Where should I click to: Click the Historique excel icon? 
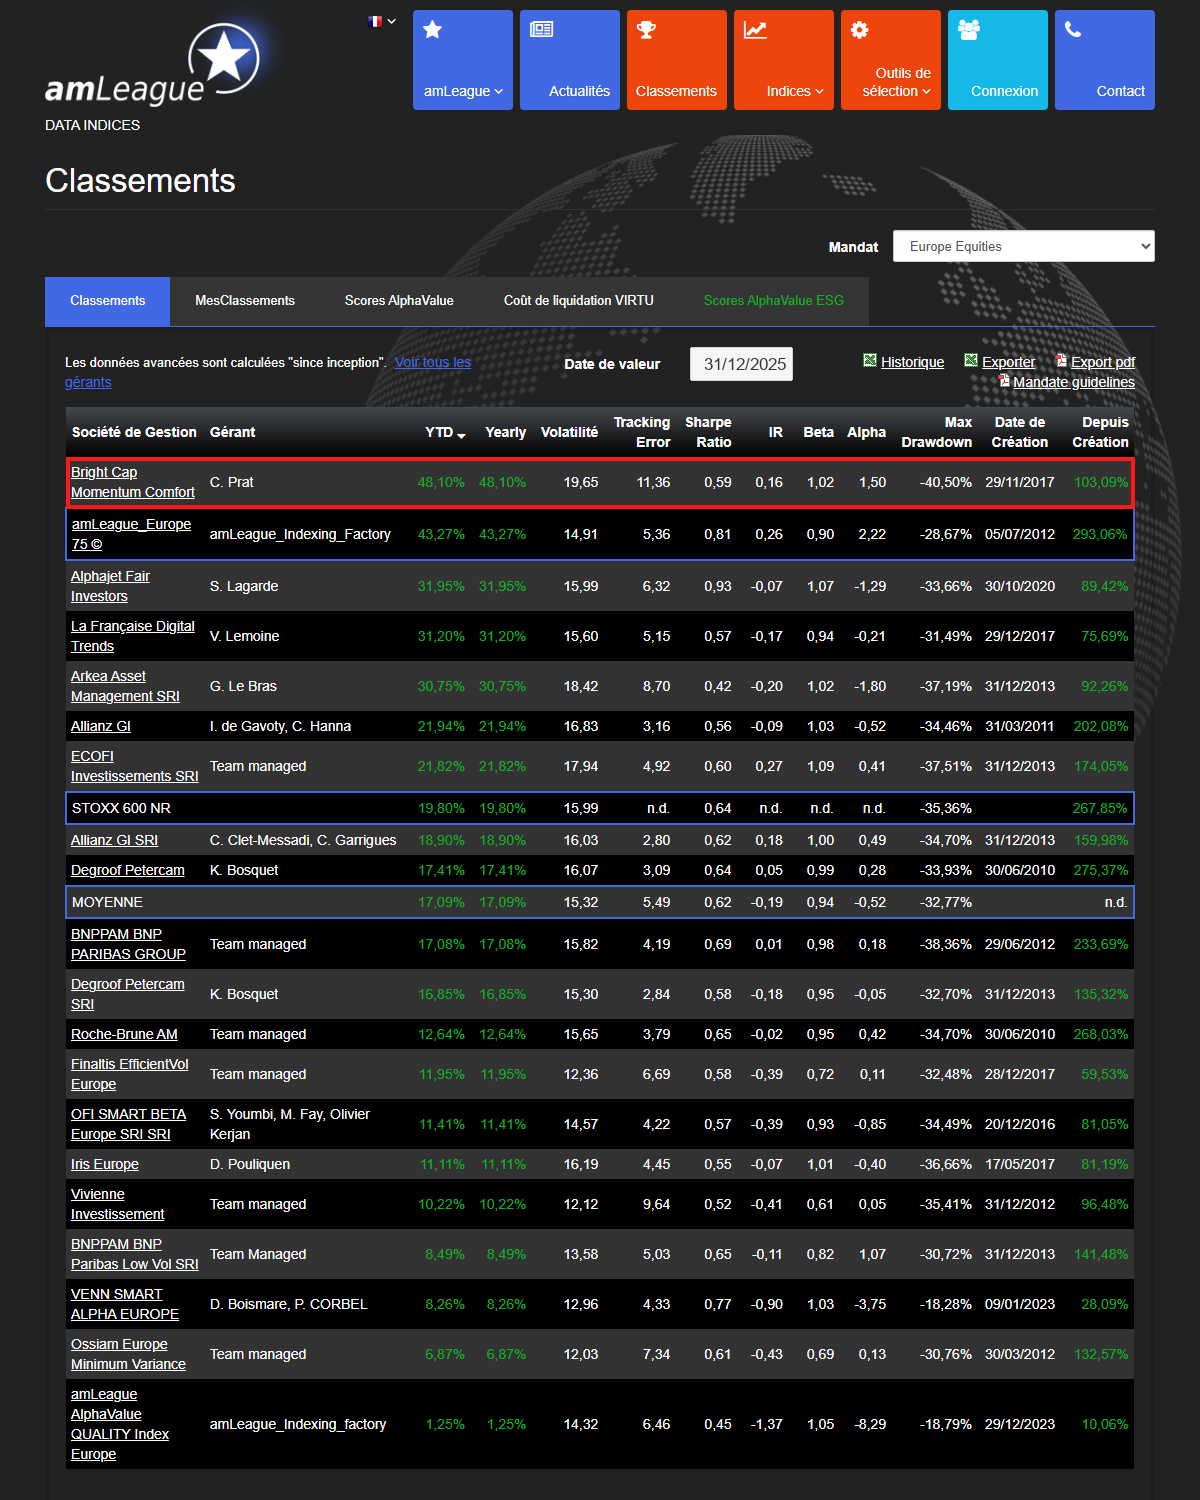(870, 361)
